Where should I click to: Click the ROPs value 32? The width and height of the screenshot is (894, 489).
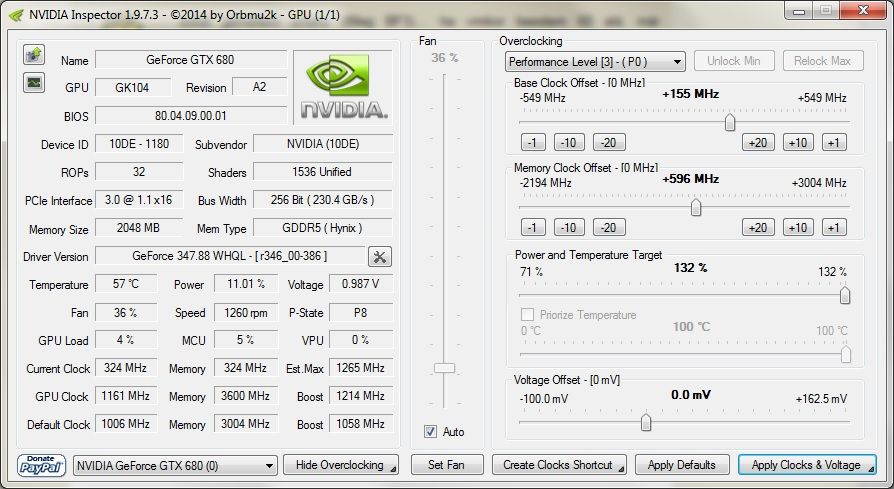point(139,172)
